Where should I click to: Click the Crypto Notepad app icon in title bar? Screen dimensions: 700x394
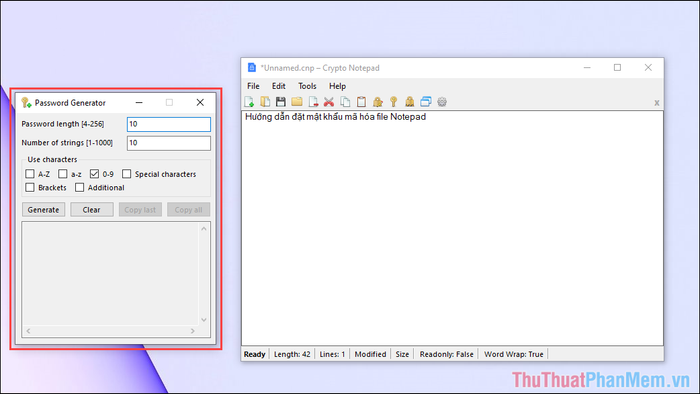252,68
